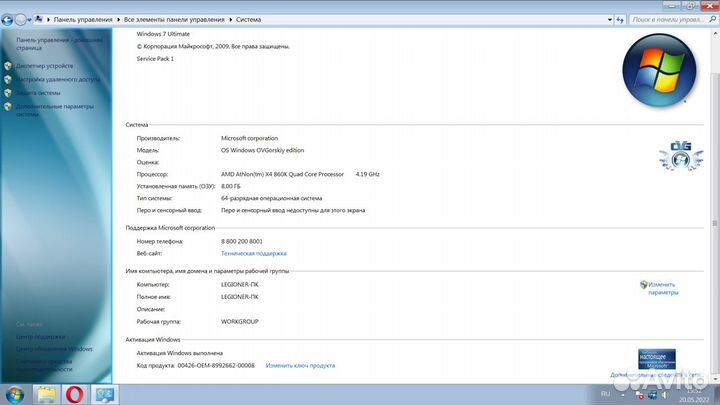Click shield icon beside Диспетчер устройств
The image size is (720, 405).
(8, 66)
